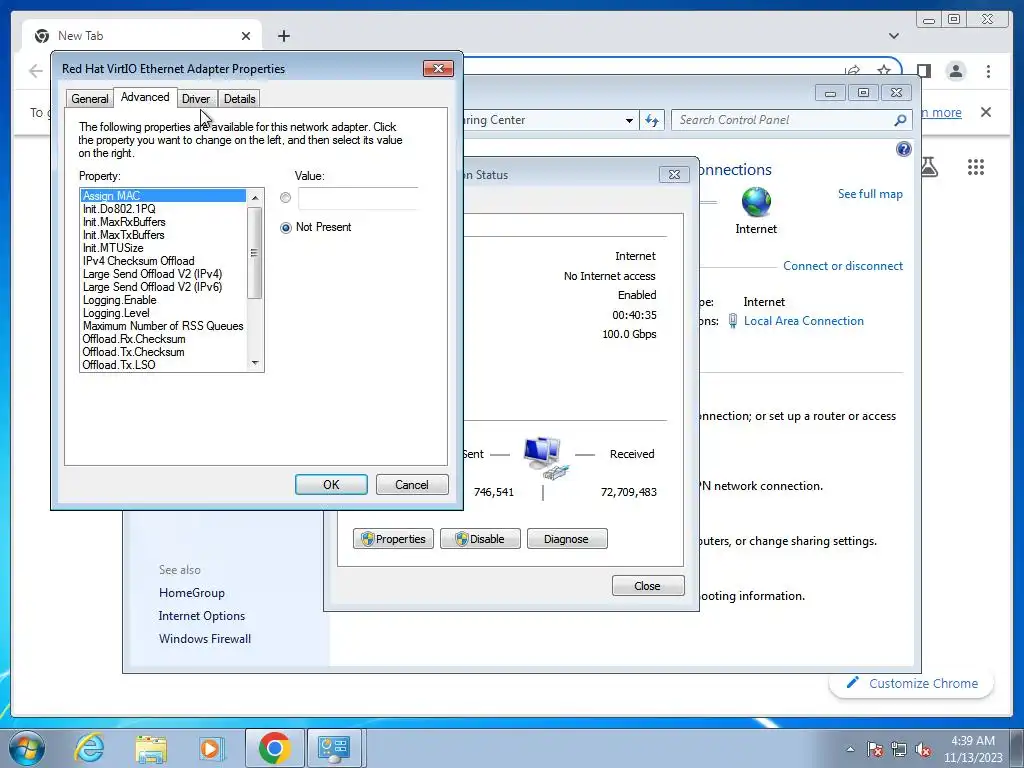The height and width of the screenshot is (768, 1024).
Task: Show hidden tray icons arrow
Action: pyautogui.click(x=850, y=748)
